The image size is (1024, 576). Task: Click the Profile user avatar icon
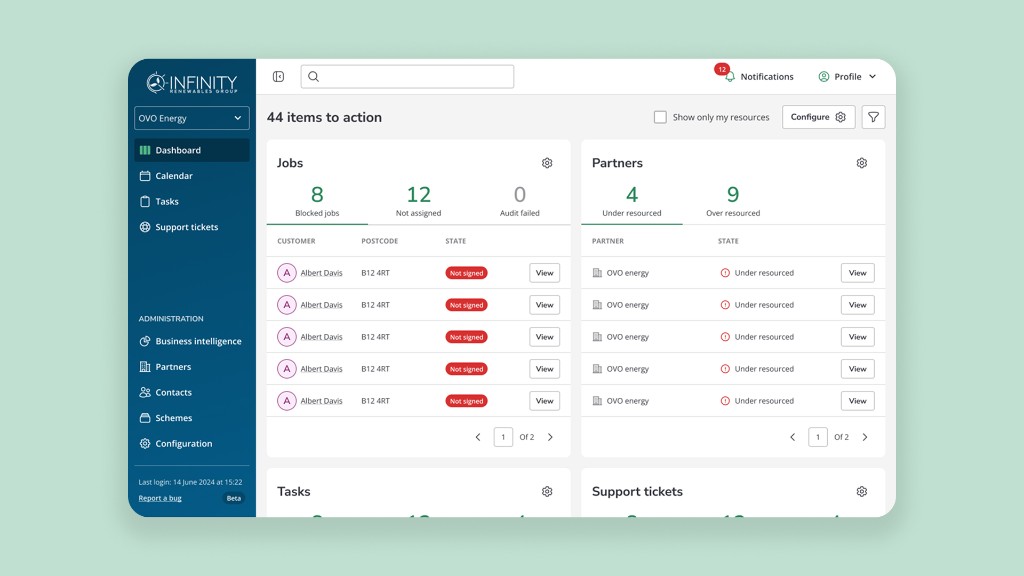[824, 76]
